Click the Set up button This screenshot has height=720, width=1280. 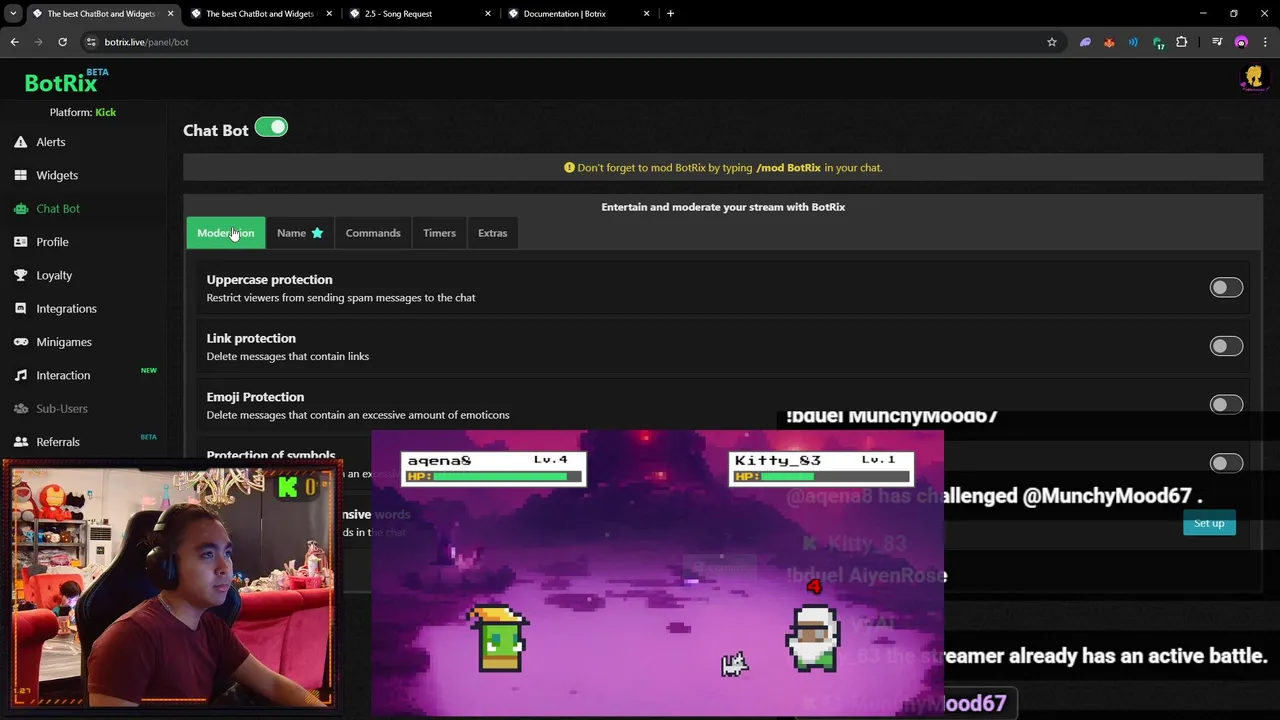point(1209,523)
